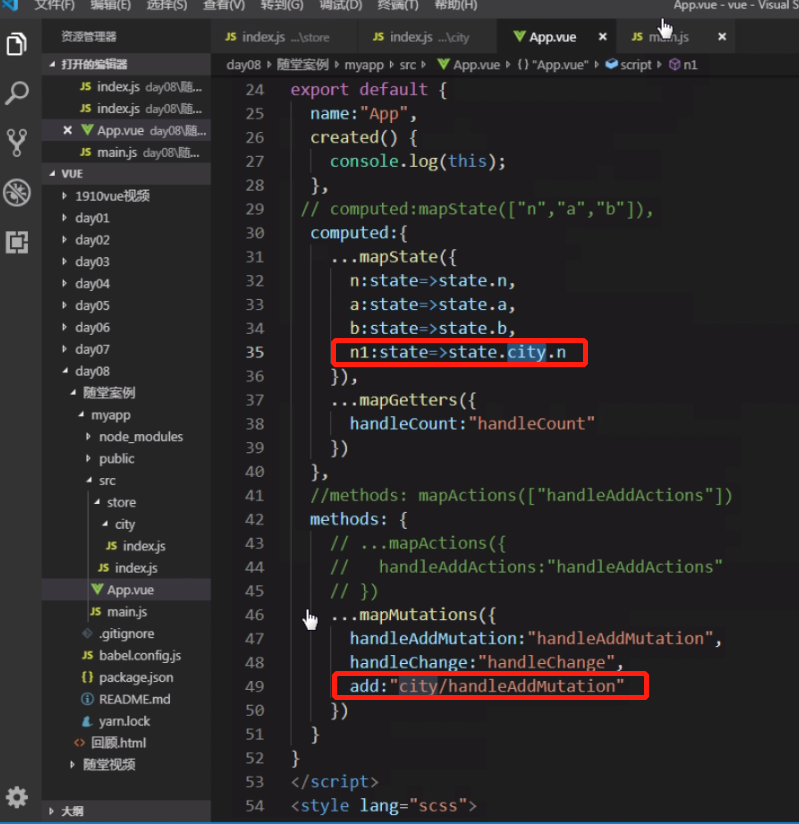Click the Manage gear icon

pyautogui.click(x=17, y=797)
